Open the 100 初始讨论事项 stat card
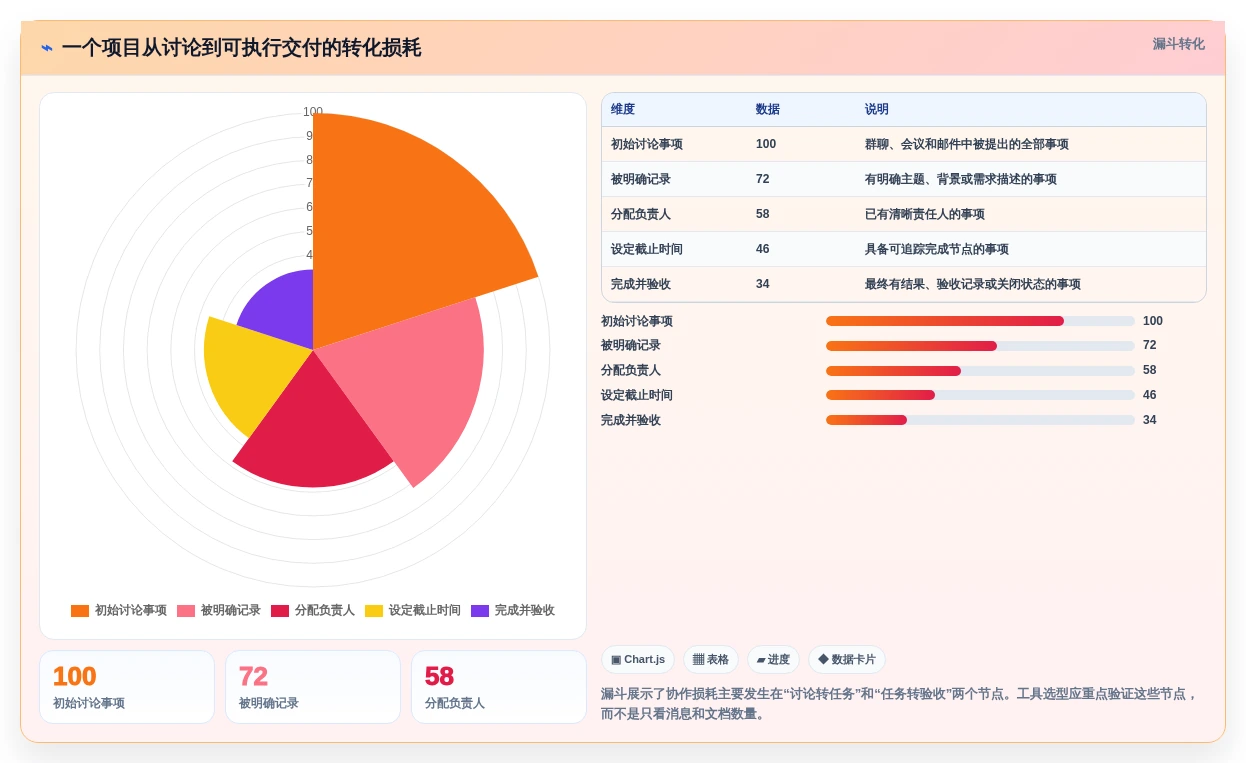1246x763 pixels. (127, 687)
